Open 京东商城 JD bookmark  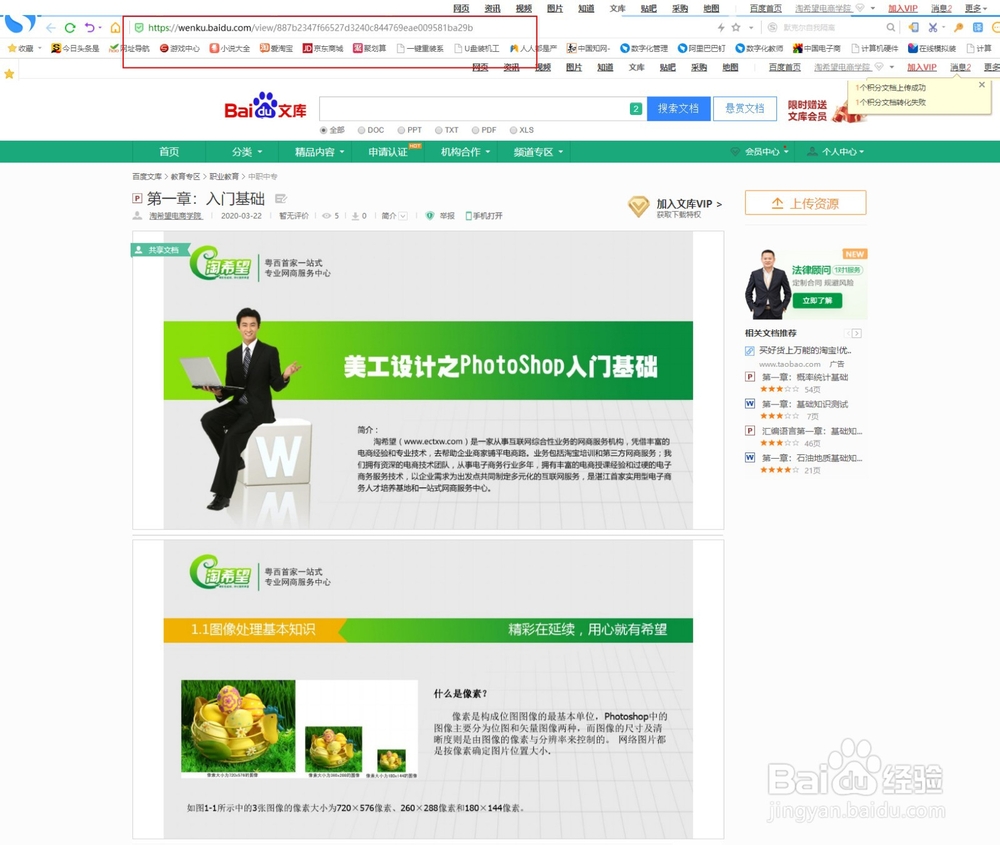[x=323, y=48]
